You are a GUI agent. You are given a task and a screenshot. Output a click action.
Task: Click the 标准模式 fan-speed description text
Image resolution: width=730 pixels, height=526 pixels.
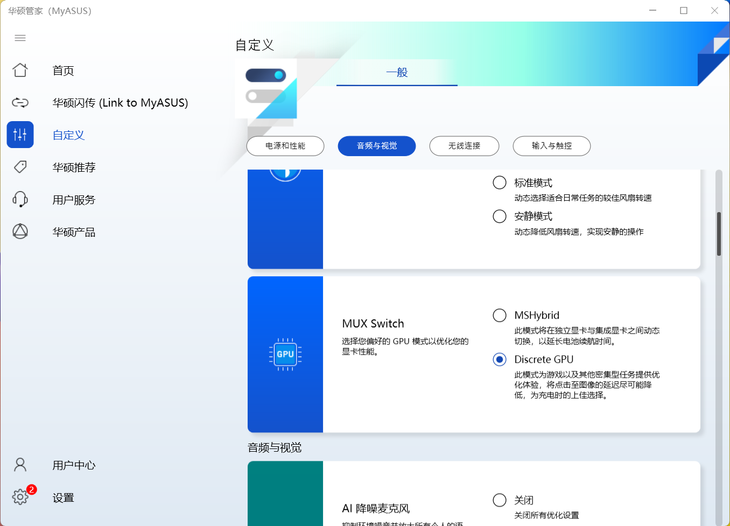pyautogui.click(x=583, y=198)
